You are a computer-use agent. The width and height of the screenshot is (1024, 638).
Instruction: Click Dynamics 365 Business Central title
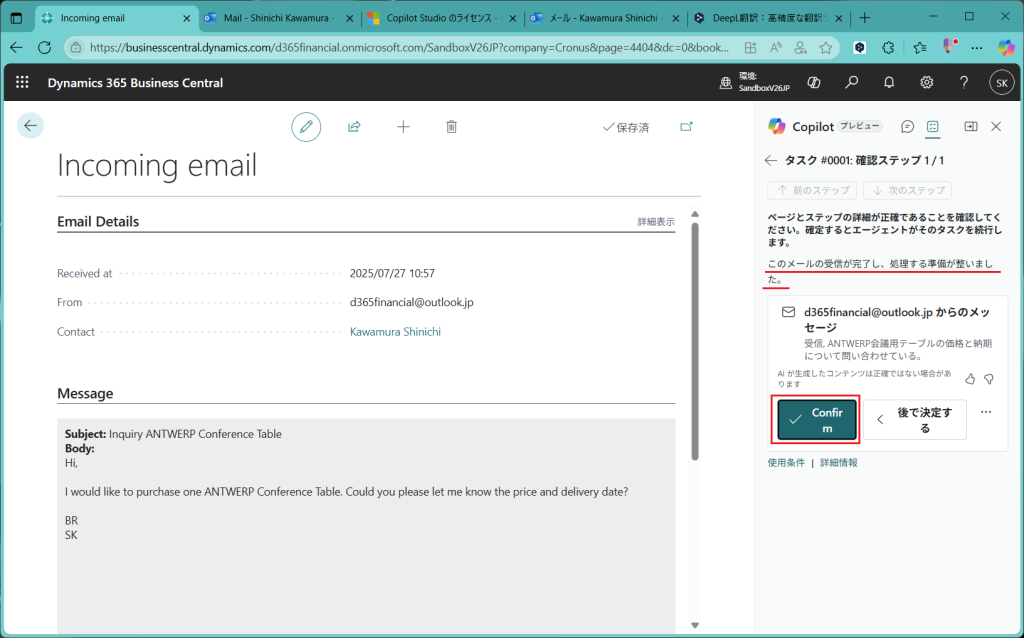[x=135, y=83]
